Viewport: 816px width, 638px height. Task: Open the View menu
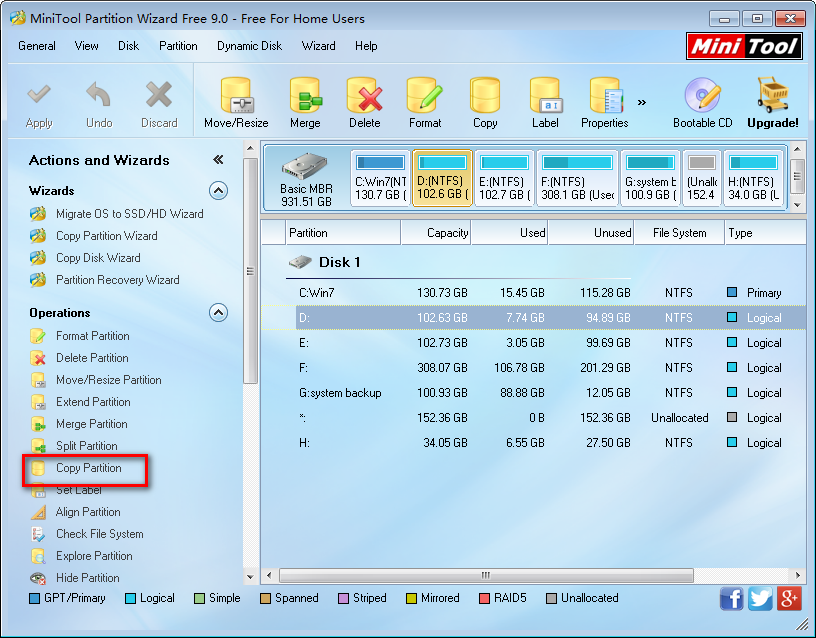(x=86, y=46)
